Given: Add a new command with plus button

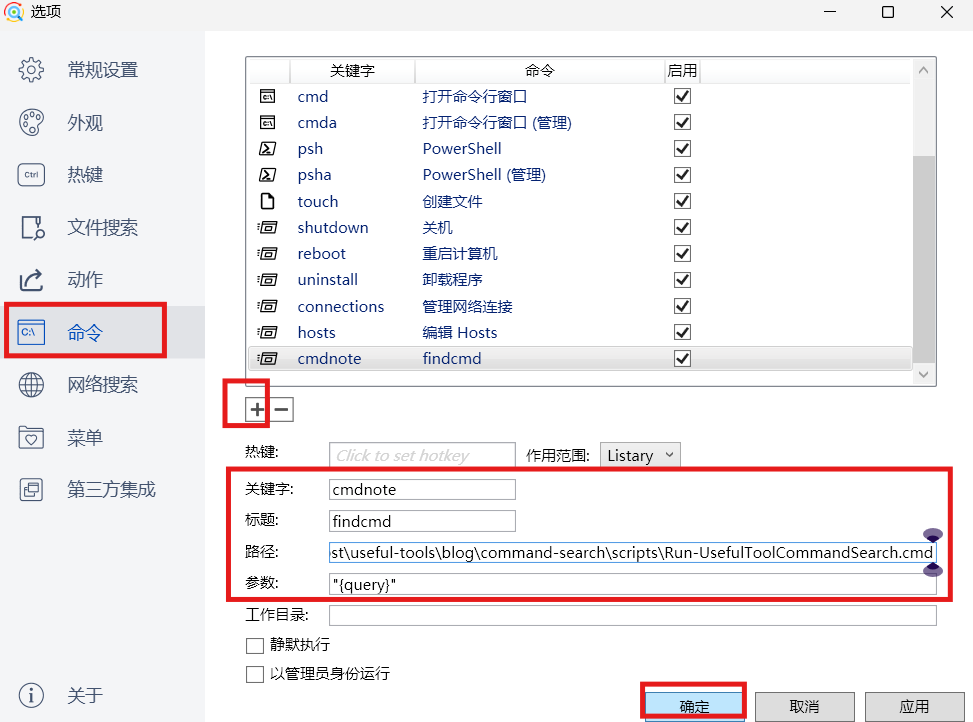Looking at the screenshot, I should [257, 409].
